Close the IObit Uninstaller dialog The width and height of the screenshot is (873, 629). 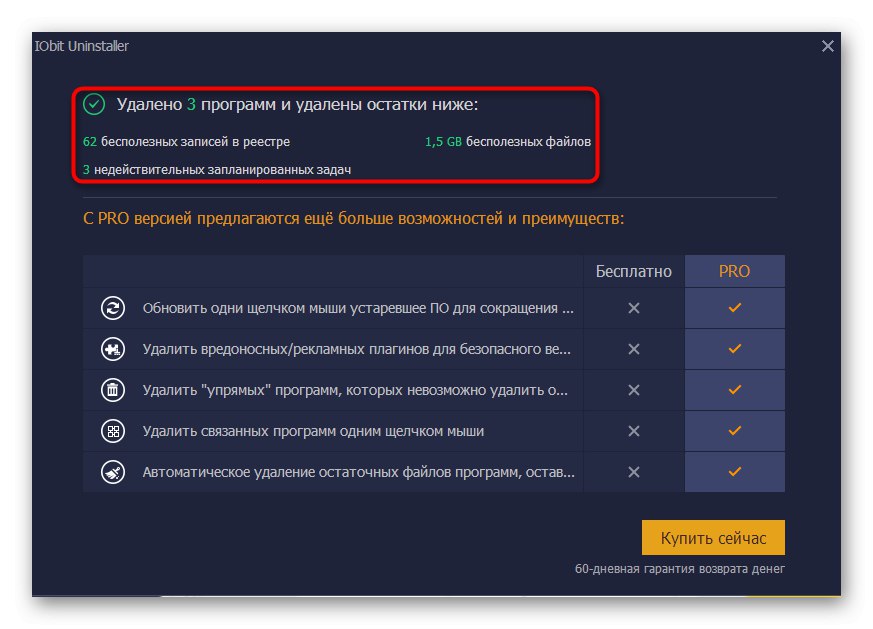(828, 46)
